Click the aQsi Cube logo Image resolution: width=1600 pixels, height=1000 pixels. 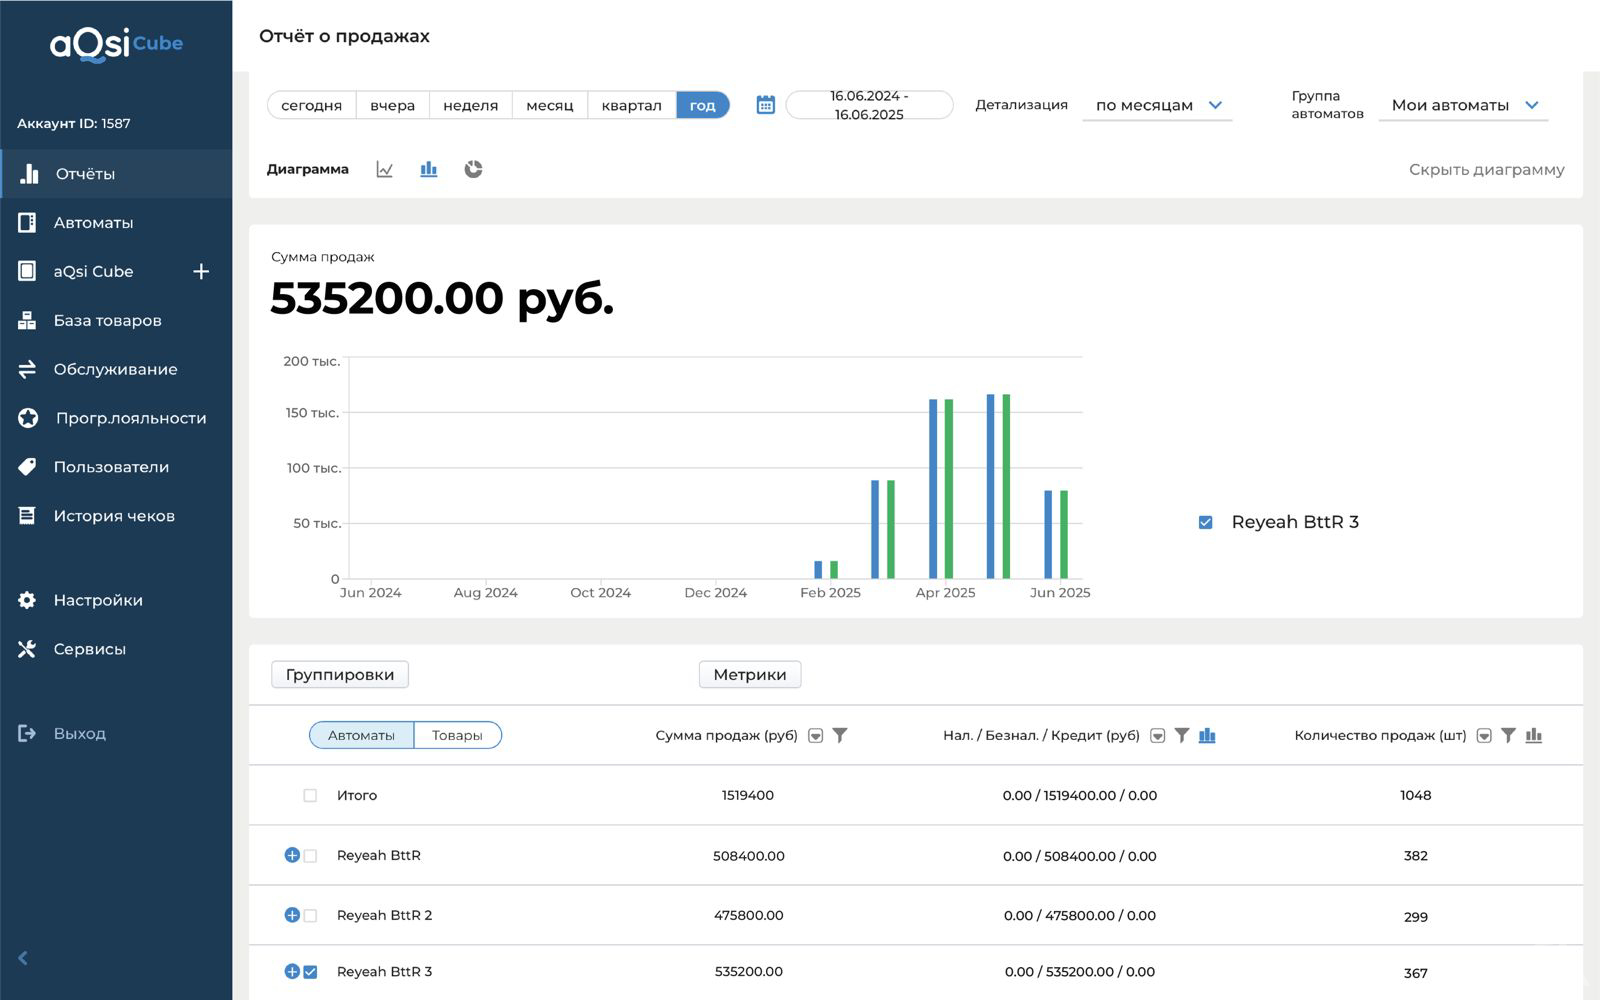(x=116, y=44)
